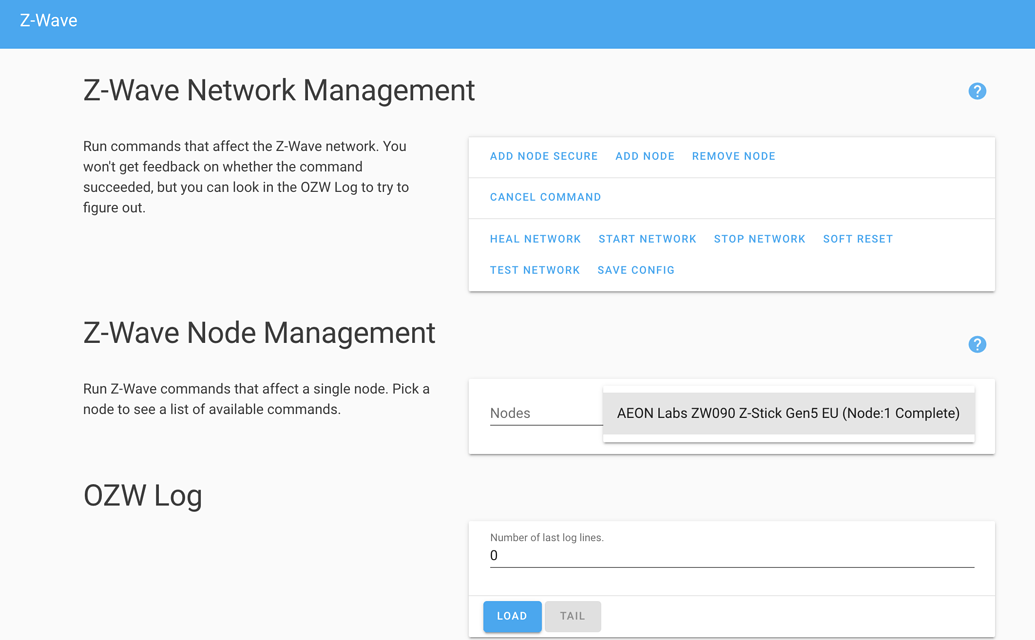Open Network Management help icon

click(977, 91)
